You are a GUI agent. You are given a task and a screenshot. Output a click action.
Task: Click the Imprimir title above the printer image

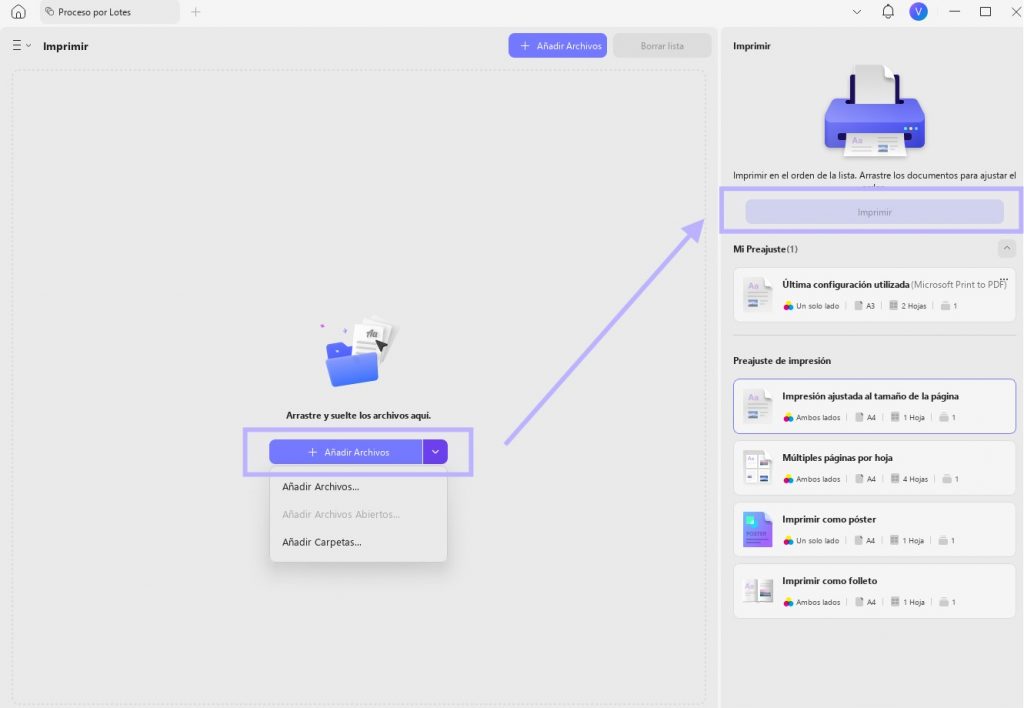[752, 46]
